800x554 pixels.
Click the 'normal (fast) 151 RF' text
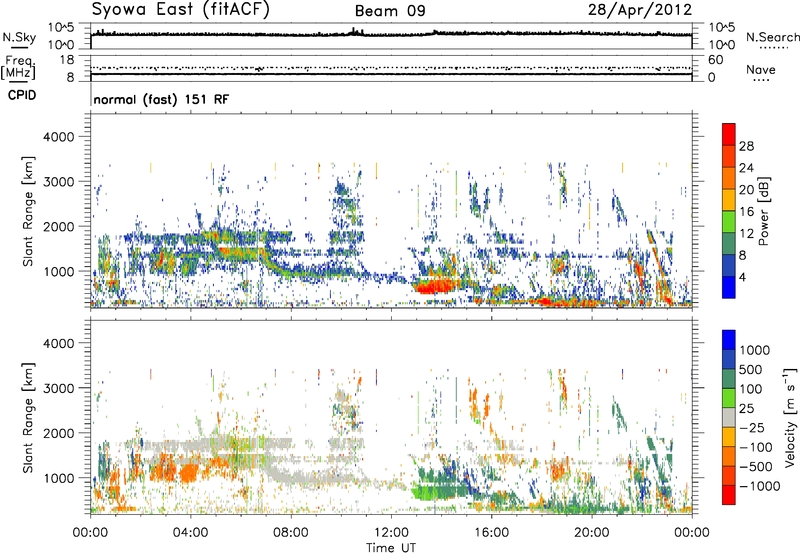tap(161, 99)
